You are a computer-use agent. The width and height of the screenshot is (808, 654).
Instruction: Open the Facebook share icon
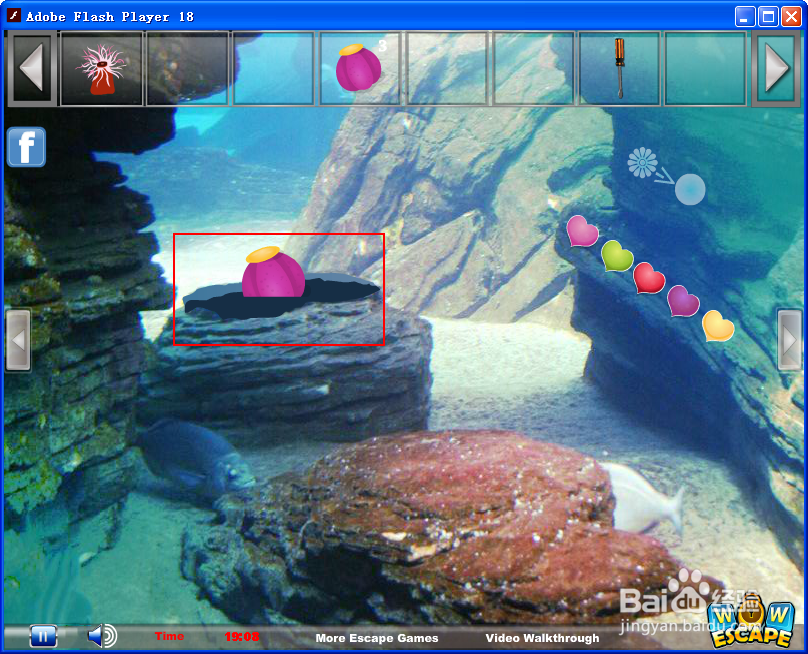click(x=26, y=147)
